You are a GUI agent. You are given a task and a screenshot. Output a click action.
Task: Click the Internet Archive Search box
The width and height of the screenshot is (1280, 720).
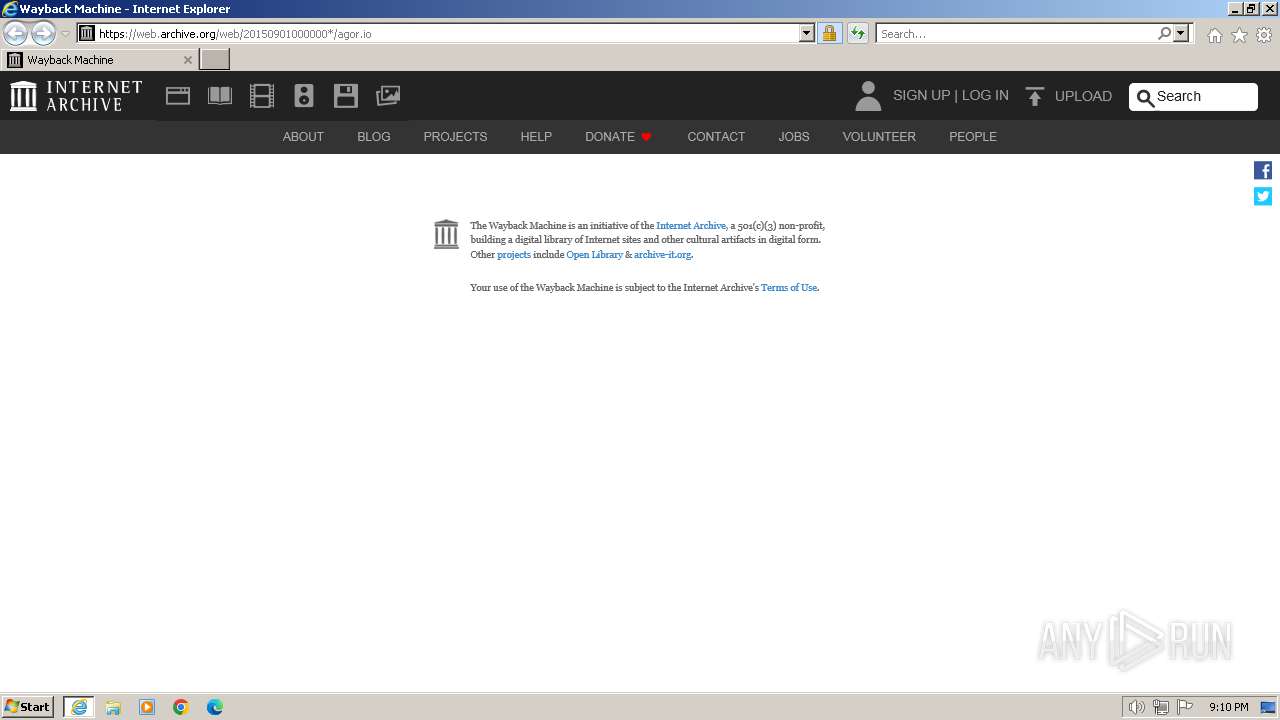point(1193,96)
